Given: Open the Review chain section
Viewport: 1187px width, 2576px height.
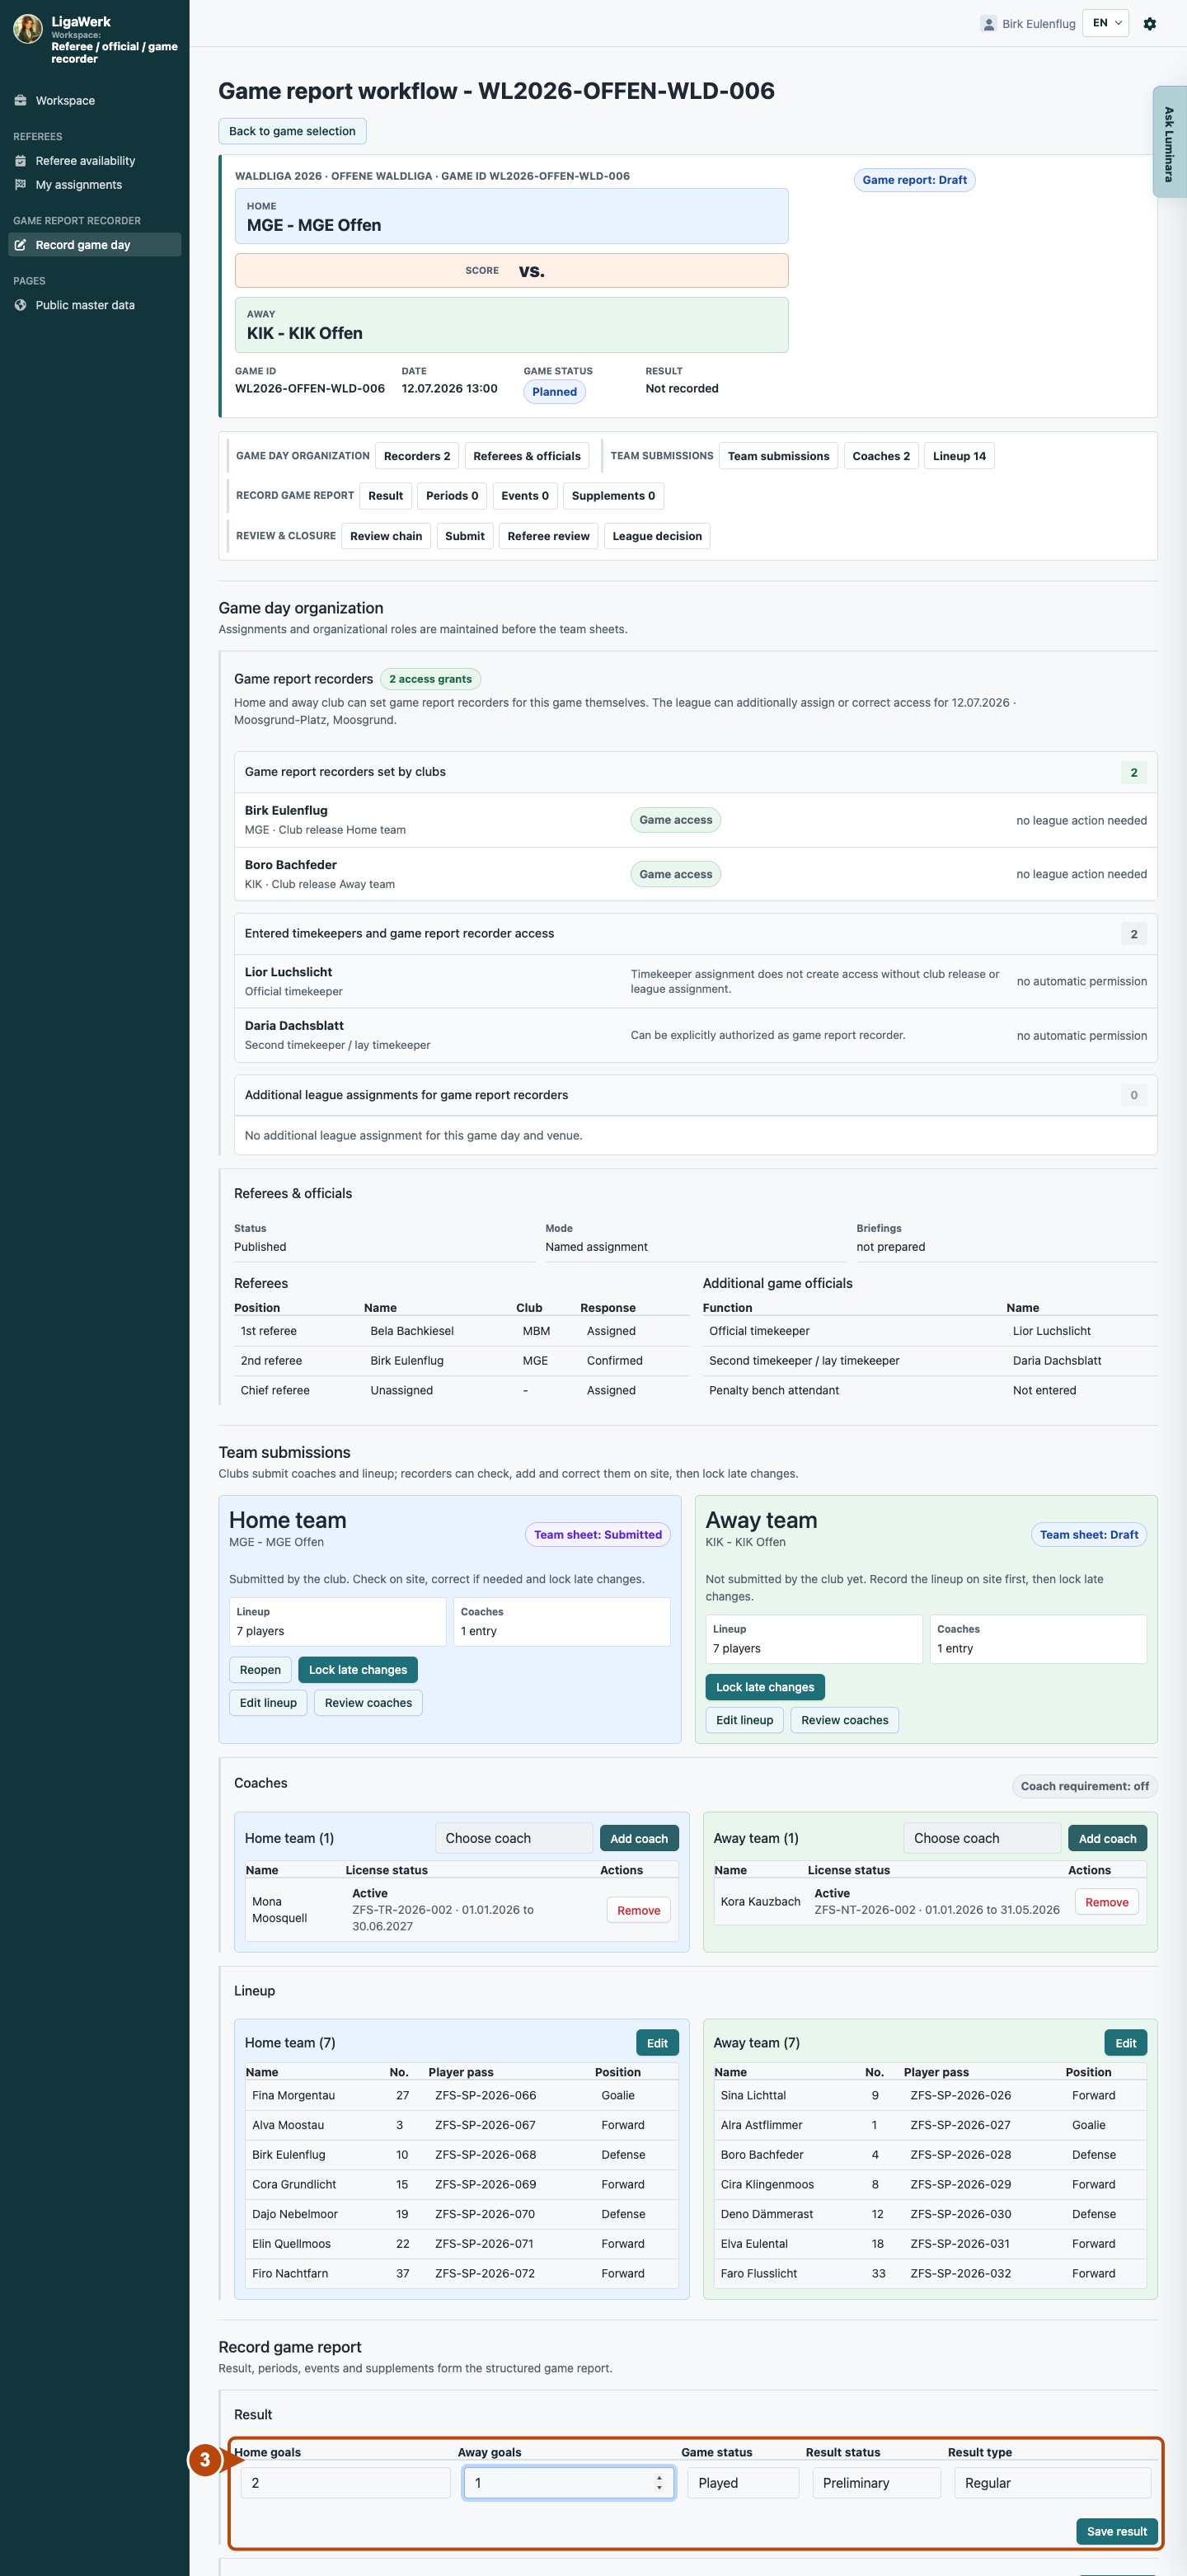Looking at the screenshot, I should [x=386, y=536].
